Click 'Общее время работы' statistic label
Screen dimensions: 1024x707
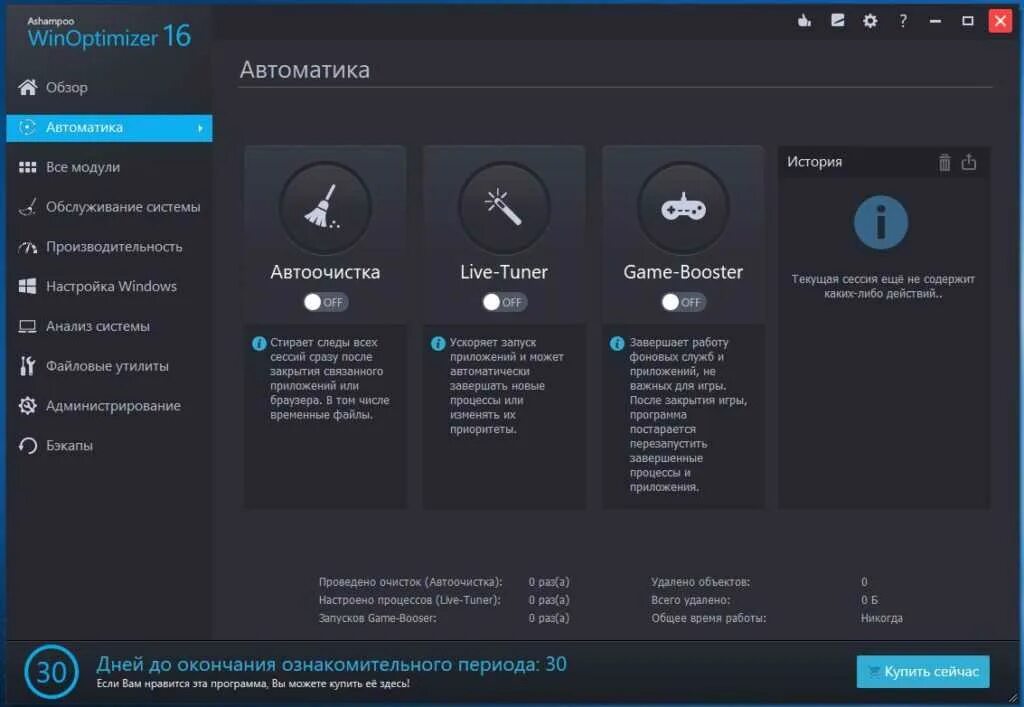pyautogui.click(x=709, y=618)
